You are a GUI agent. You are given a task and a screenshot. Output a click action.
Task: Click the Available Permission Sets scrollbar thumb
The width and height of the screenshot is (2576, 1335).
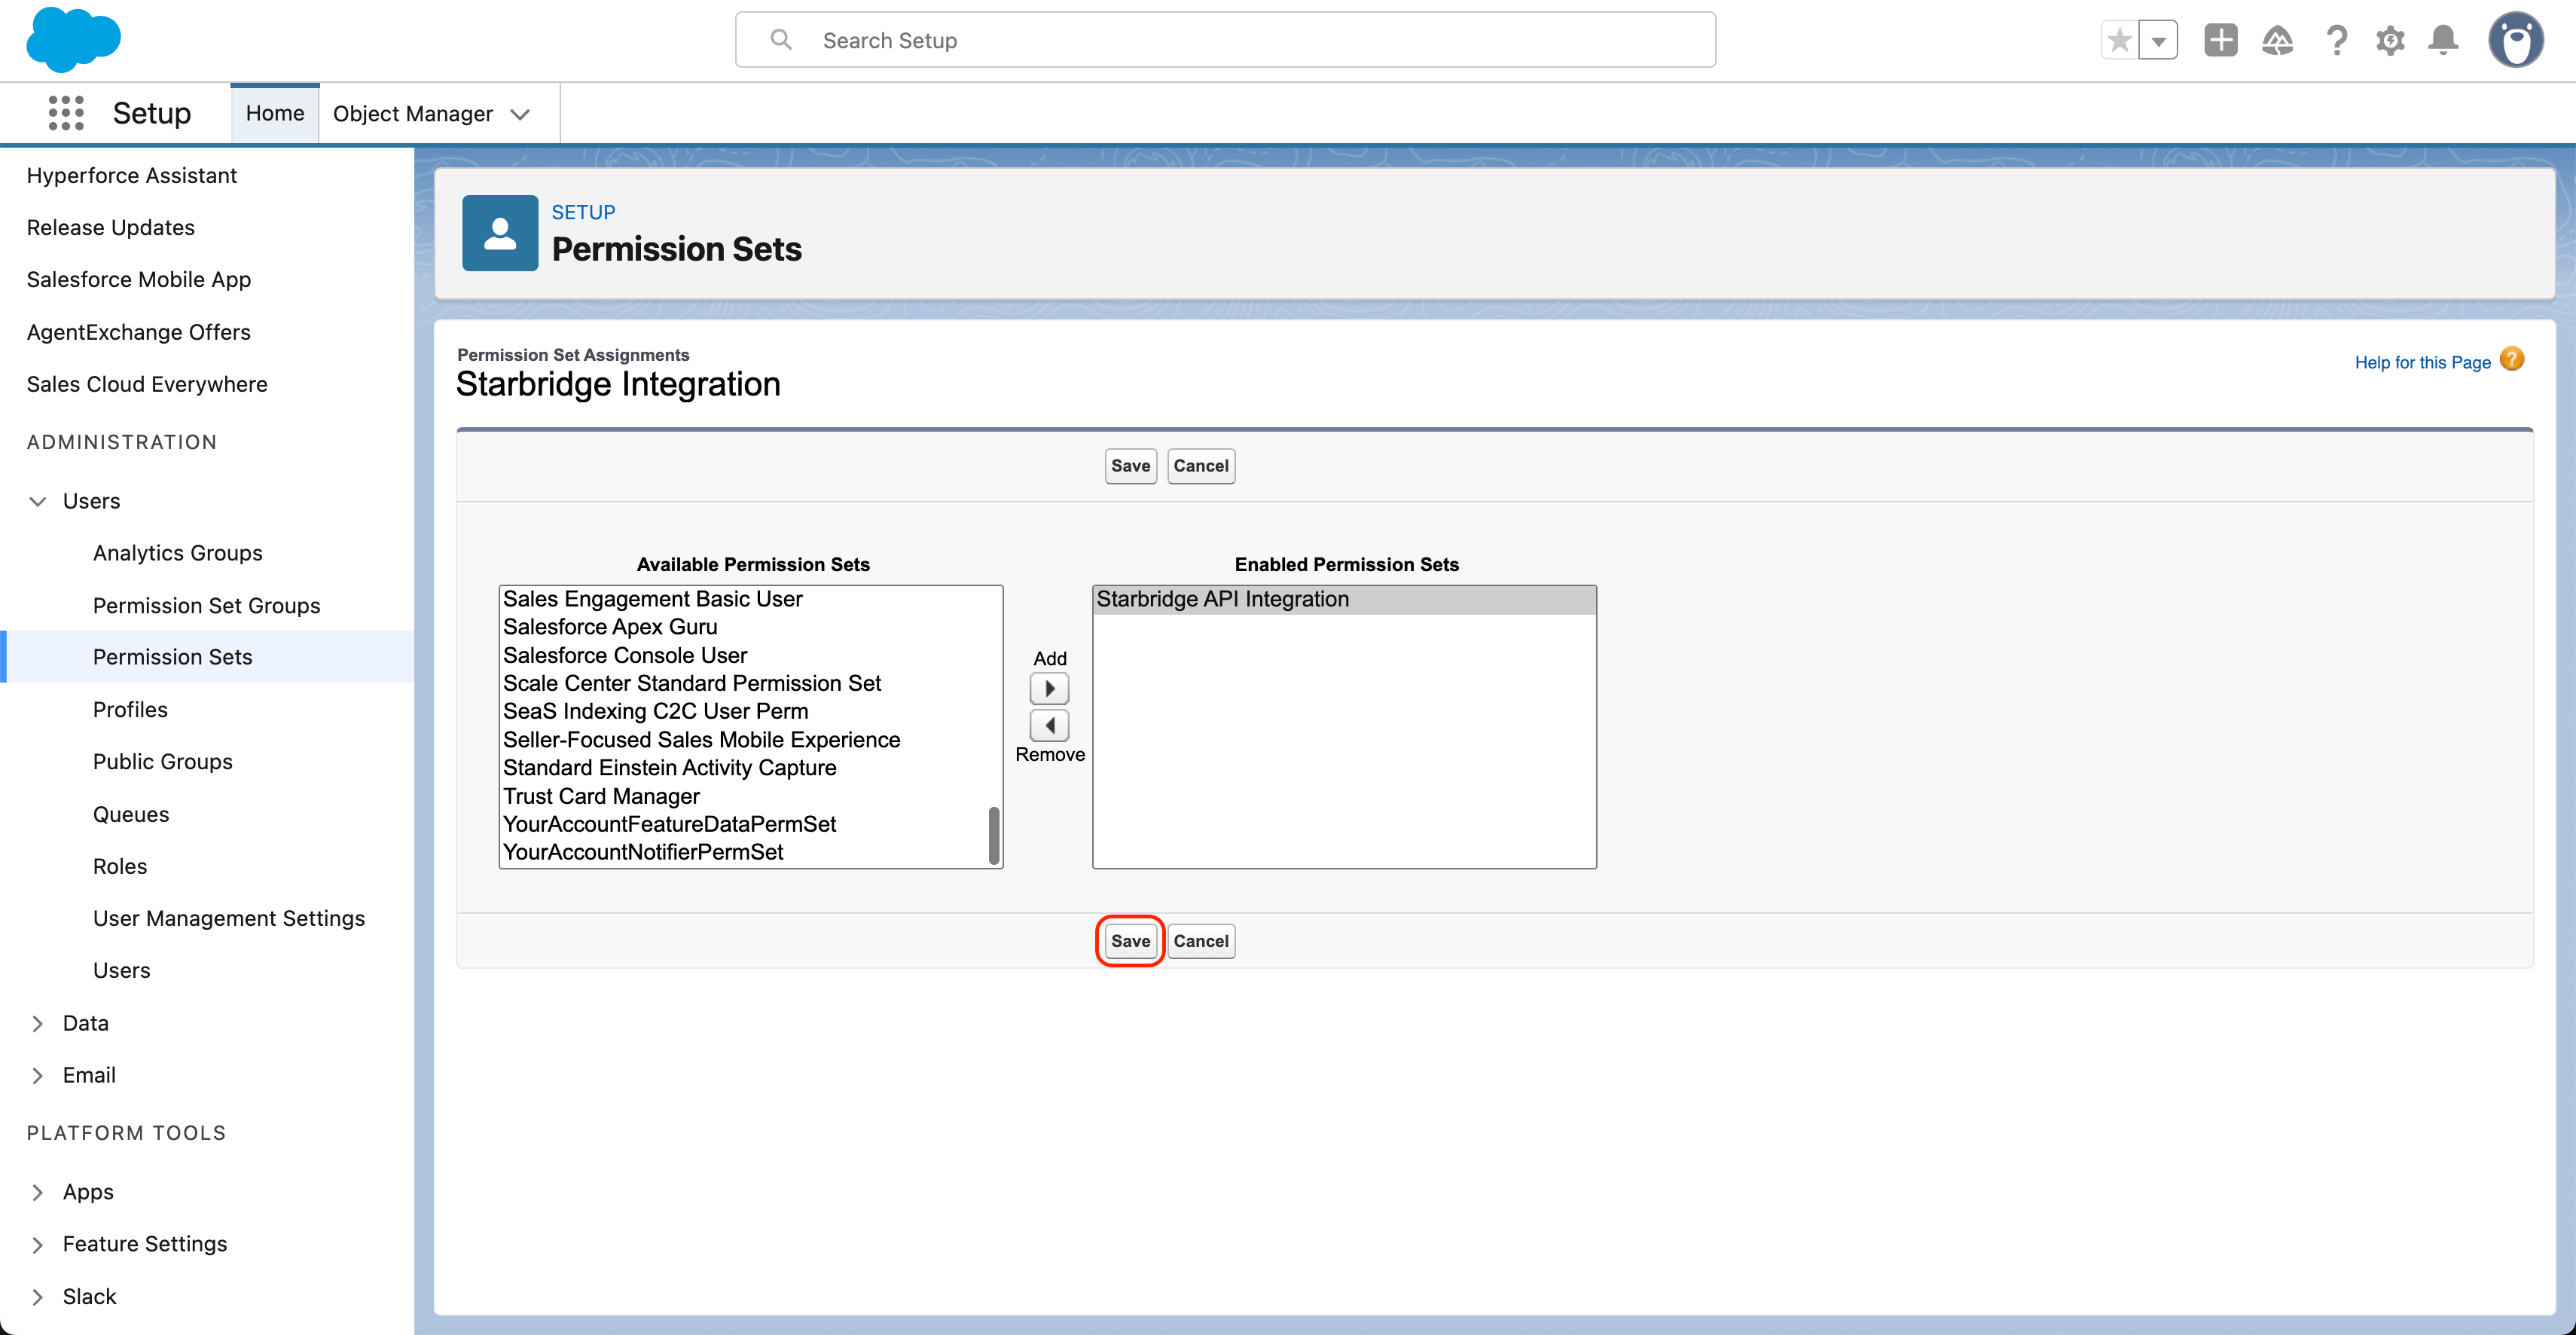click(x=993, y=835)
